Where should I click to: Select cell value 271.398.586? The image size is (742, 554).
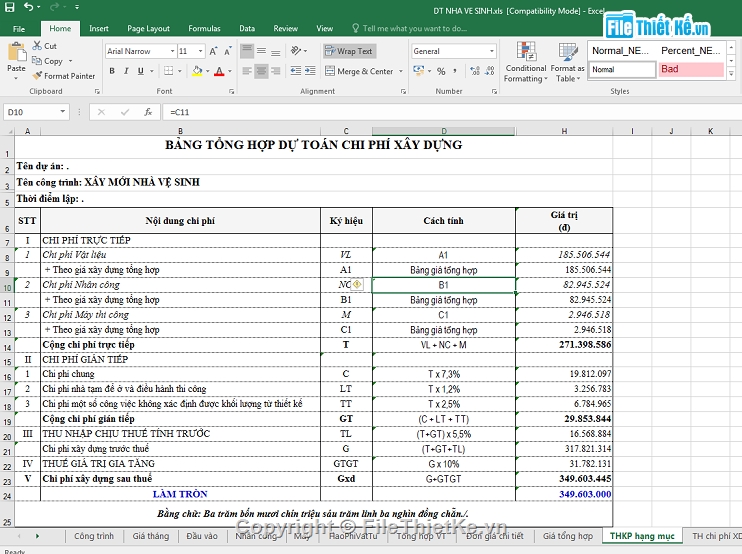coord(564,344)
